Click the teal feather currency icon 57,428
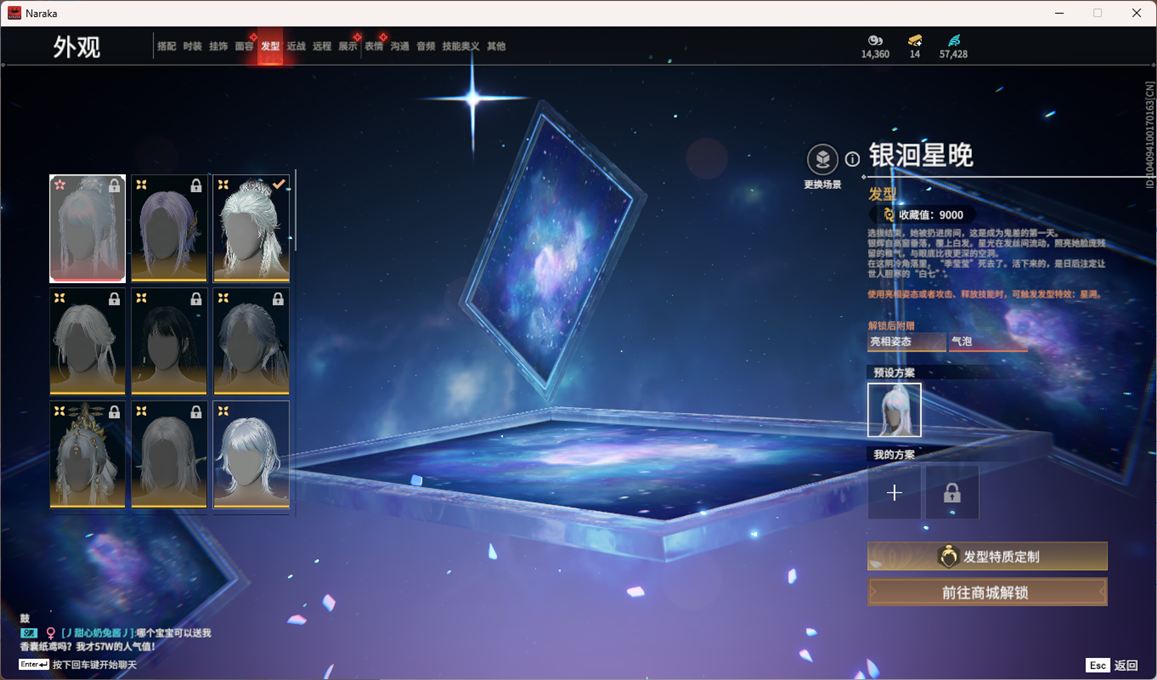 [x=953, y=40]
